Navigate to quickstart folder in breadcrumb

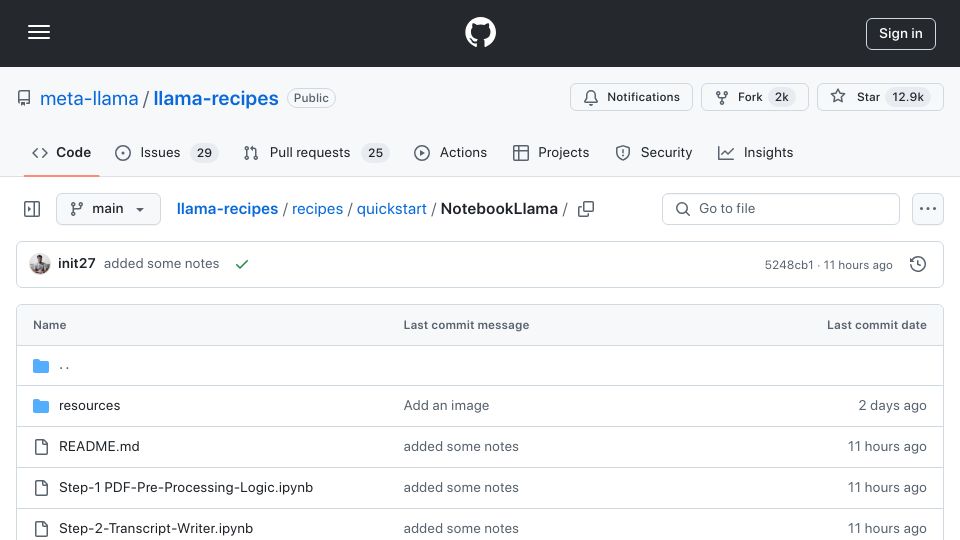click(391, 209)
